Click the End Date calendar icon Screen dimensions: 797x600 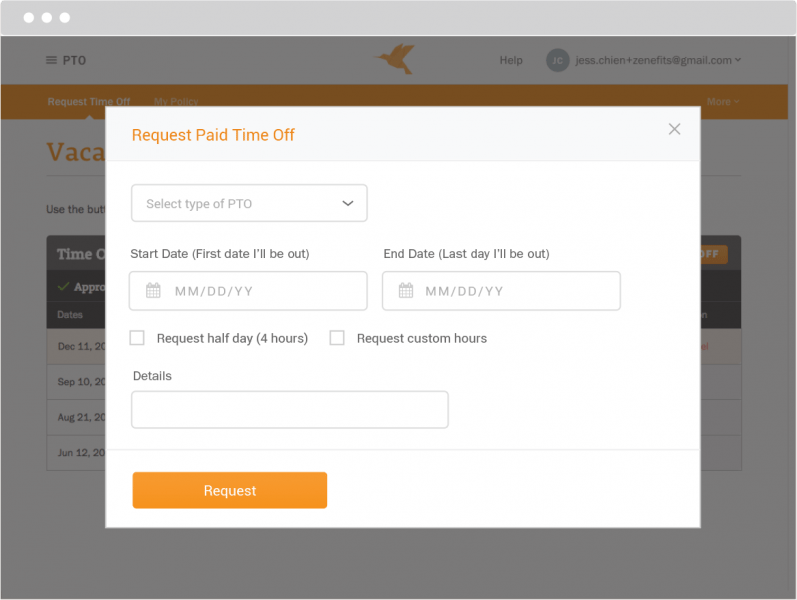[406, 291]
